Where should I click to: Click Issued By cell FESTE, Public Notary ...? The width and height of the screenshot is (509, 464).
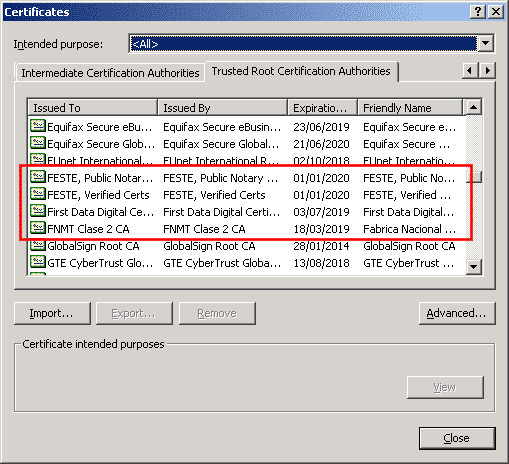tap(220, 178)
